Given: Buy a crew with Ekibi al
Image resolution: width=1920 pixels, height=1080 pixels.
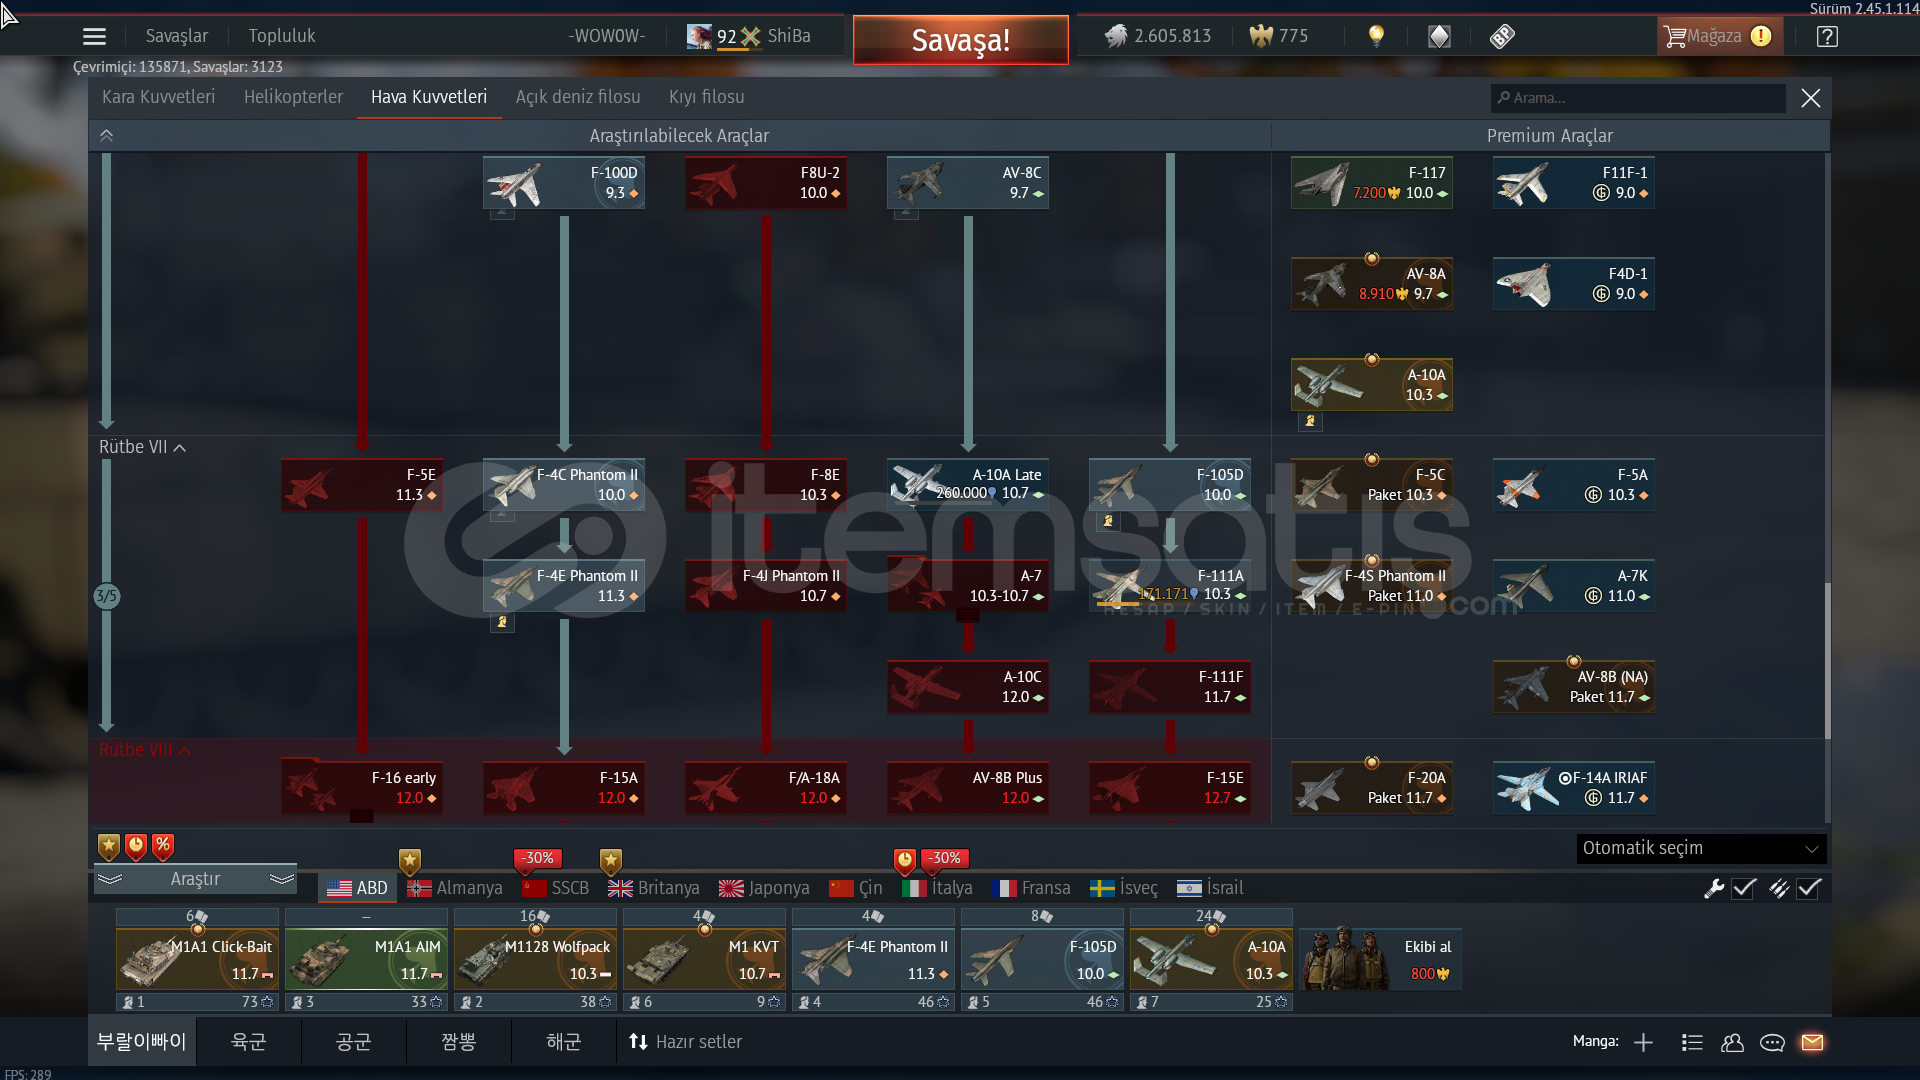Looking at the screenshot, I should click(x=1380, y=958).
